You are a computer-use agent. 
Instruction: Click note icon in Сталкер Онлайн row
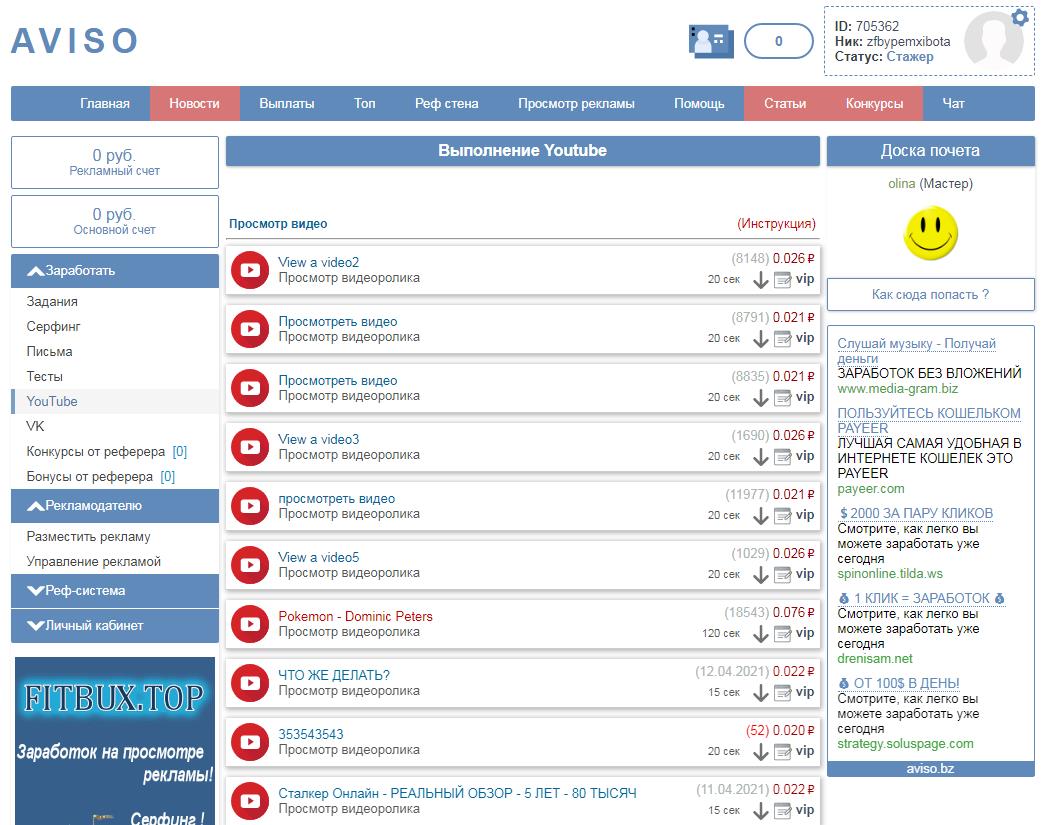(x=783, y=811)
